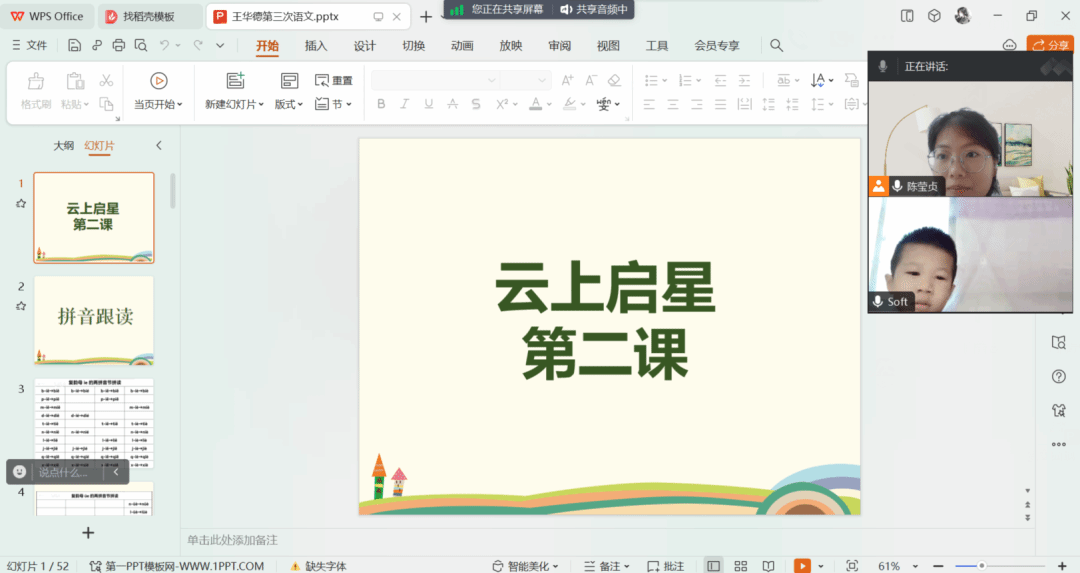Click the 当页开始 slideshow play icon

158,81
